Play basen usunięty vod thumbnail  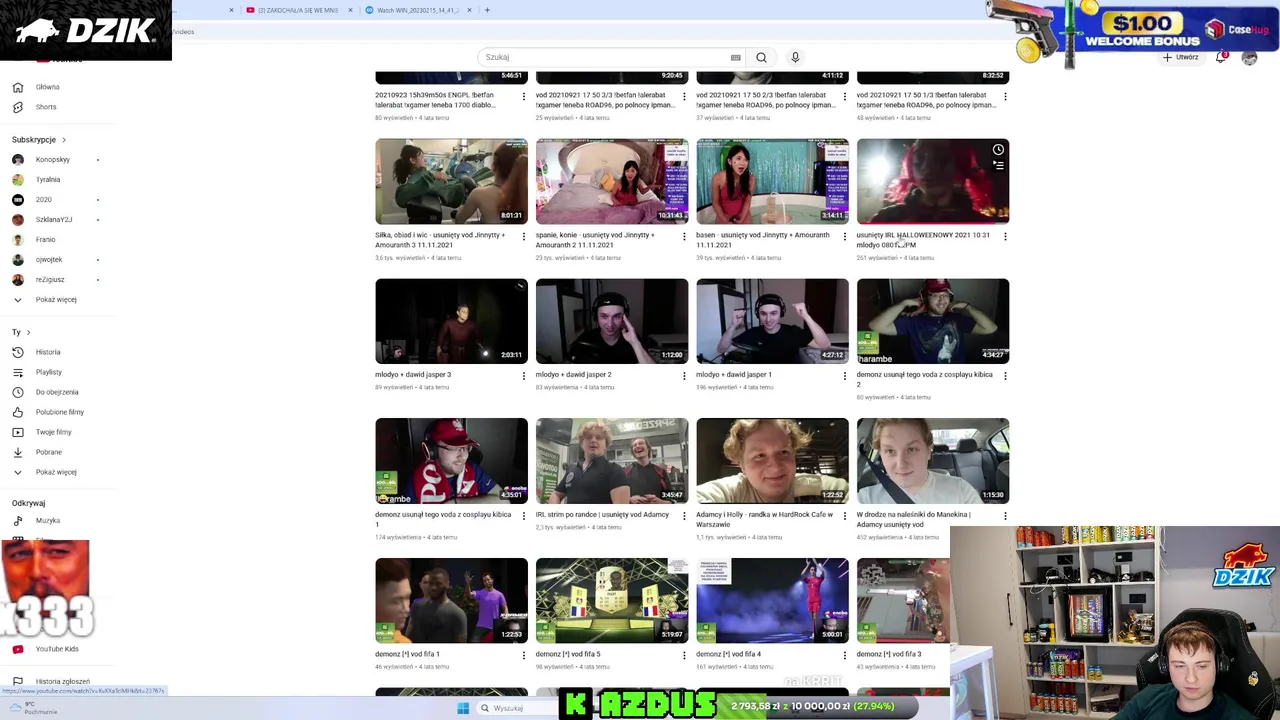click(x=772, y=181)
